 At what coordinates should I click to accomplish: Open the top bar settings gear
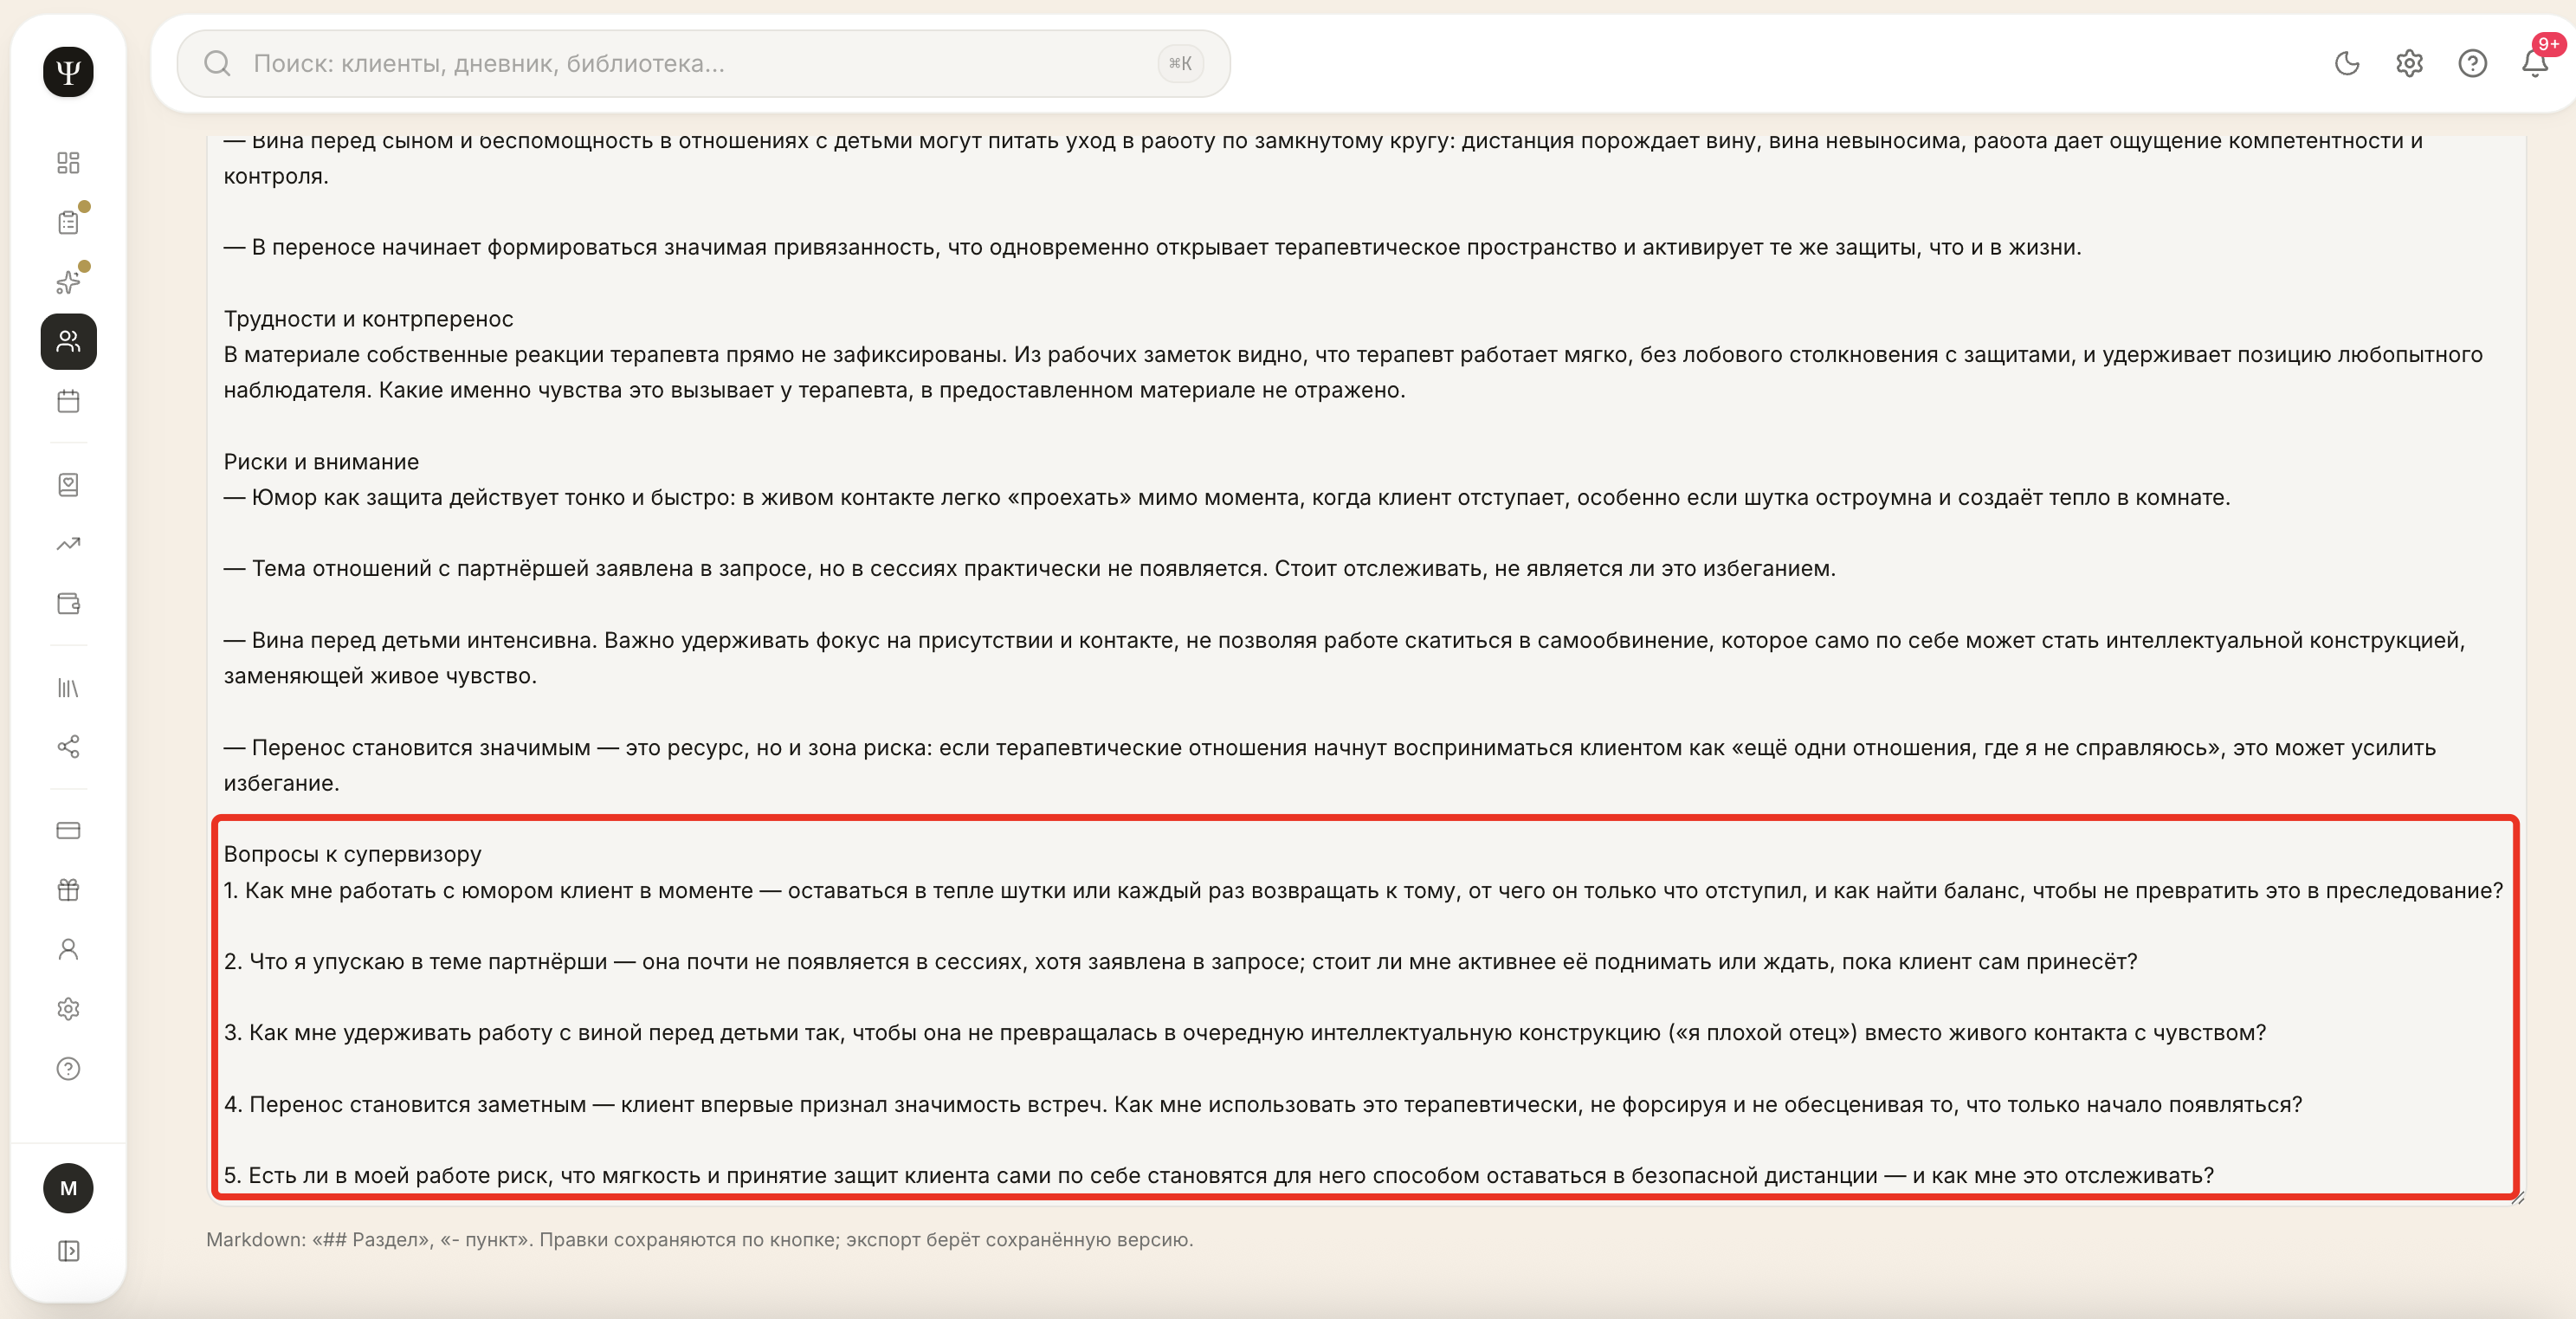[2410, 64]
